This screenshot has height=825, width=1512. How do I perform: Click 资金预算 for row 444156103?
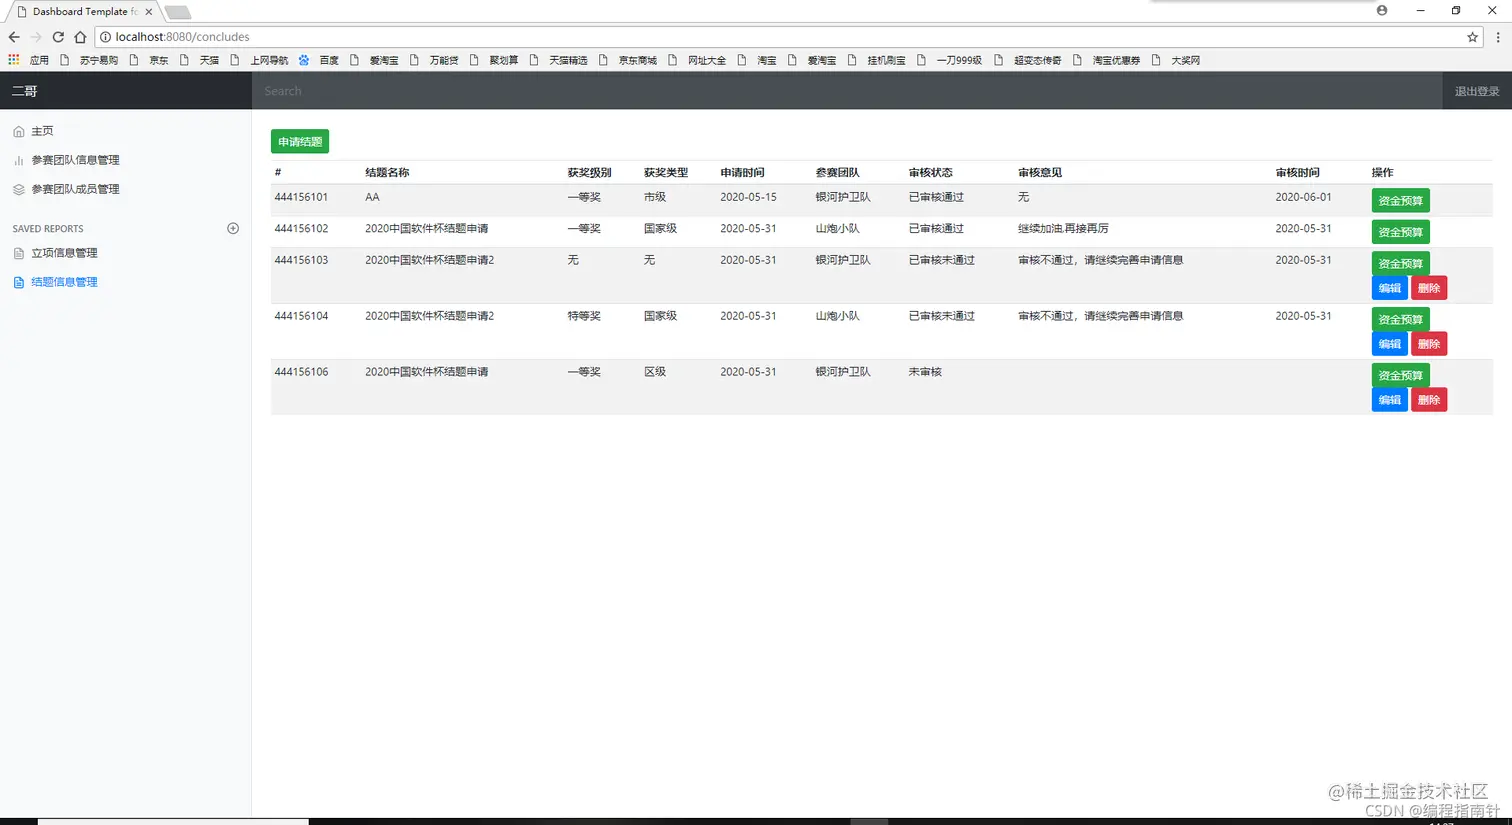pyautogui.click(x=1400, y=263)
